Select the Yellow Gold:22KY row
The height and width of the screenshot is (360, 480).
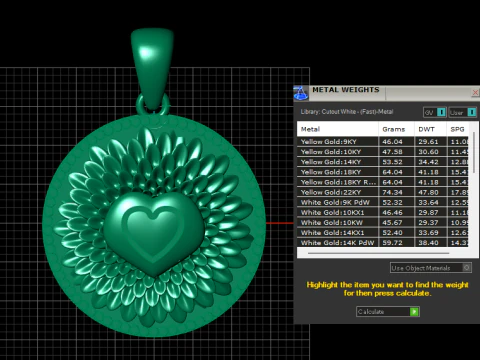point(382,192)
